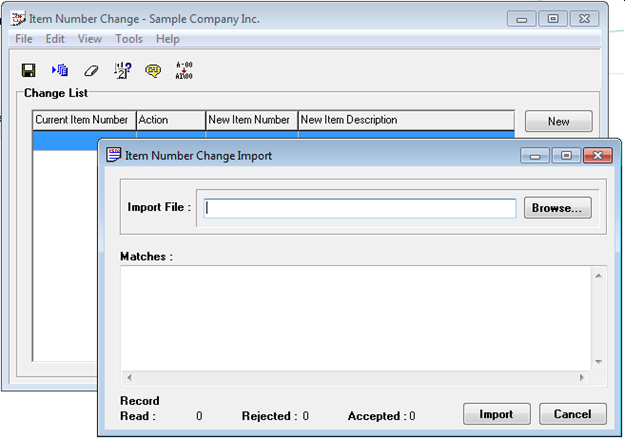Maximize the Item Number Change main window
Viewport: 625px width, 439px height.
(553, 19)
